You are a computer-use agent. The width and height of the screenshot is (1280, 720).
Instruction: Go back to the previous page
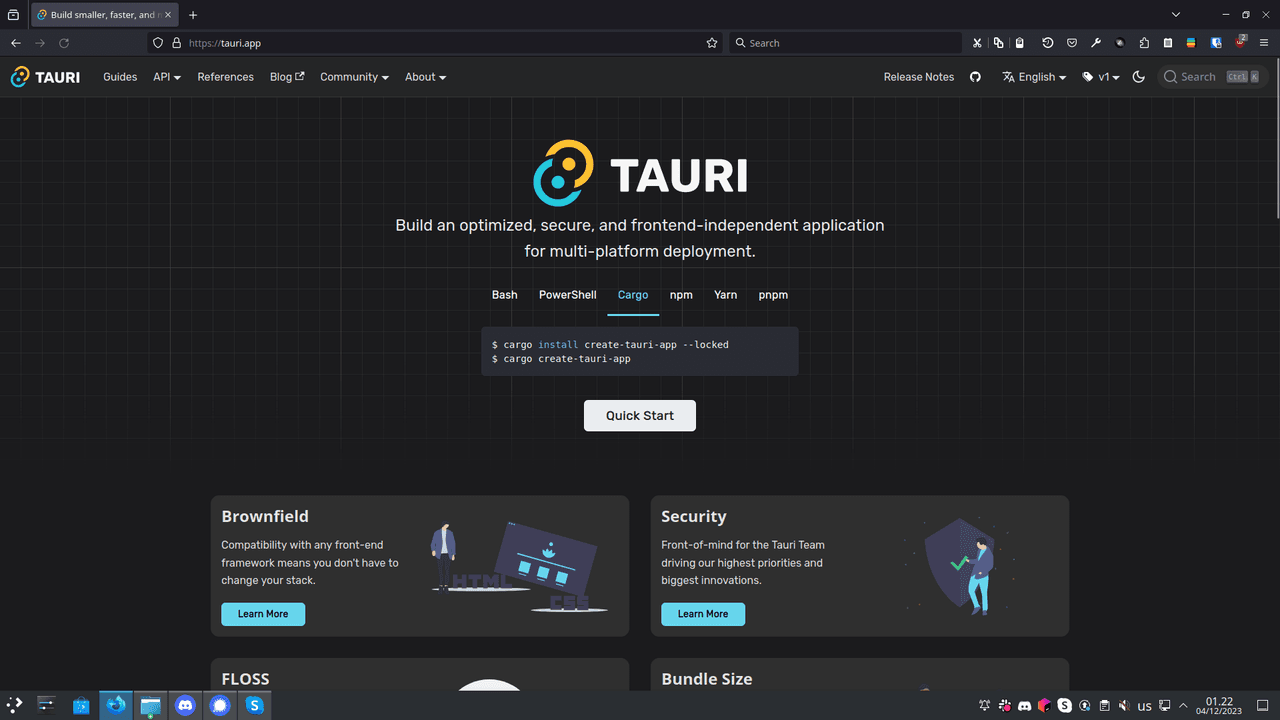coord(16,43)
